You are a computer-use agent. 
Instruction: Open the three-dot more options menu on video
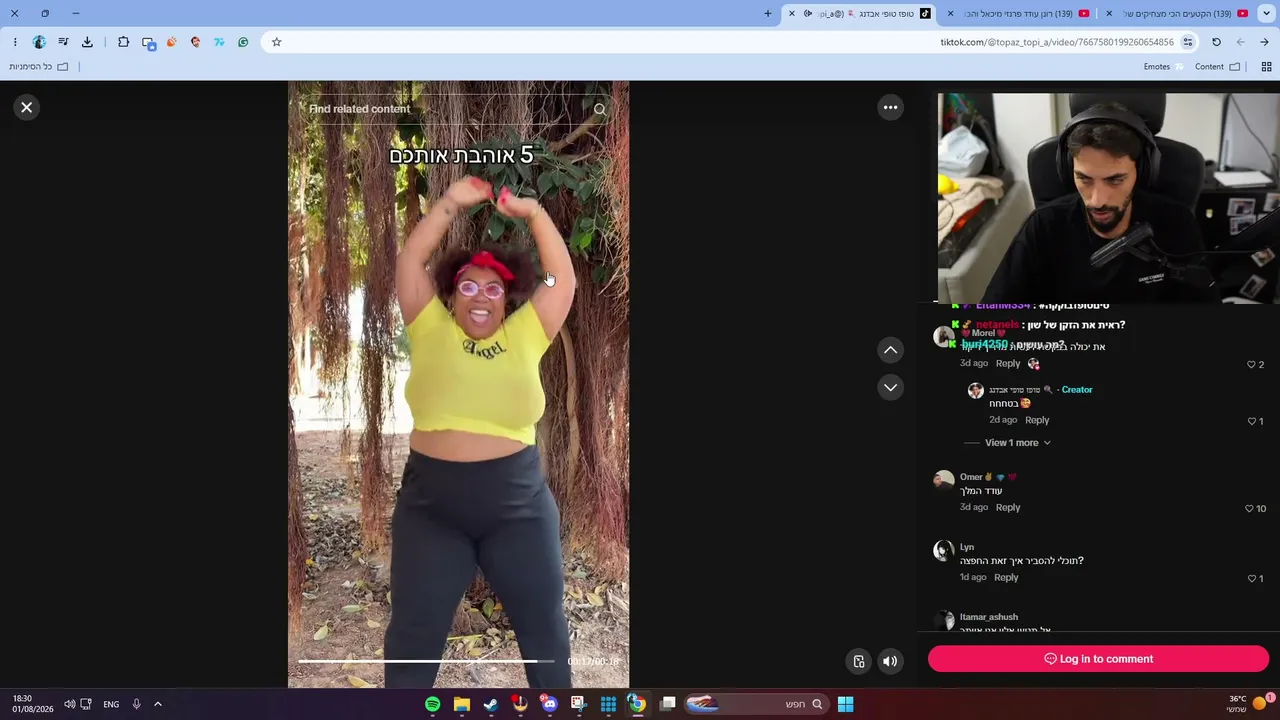click(x=890, y=107)
